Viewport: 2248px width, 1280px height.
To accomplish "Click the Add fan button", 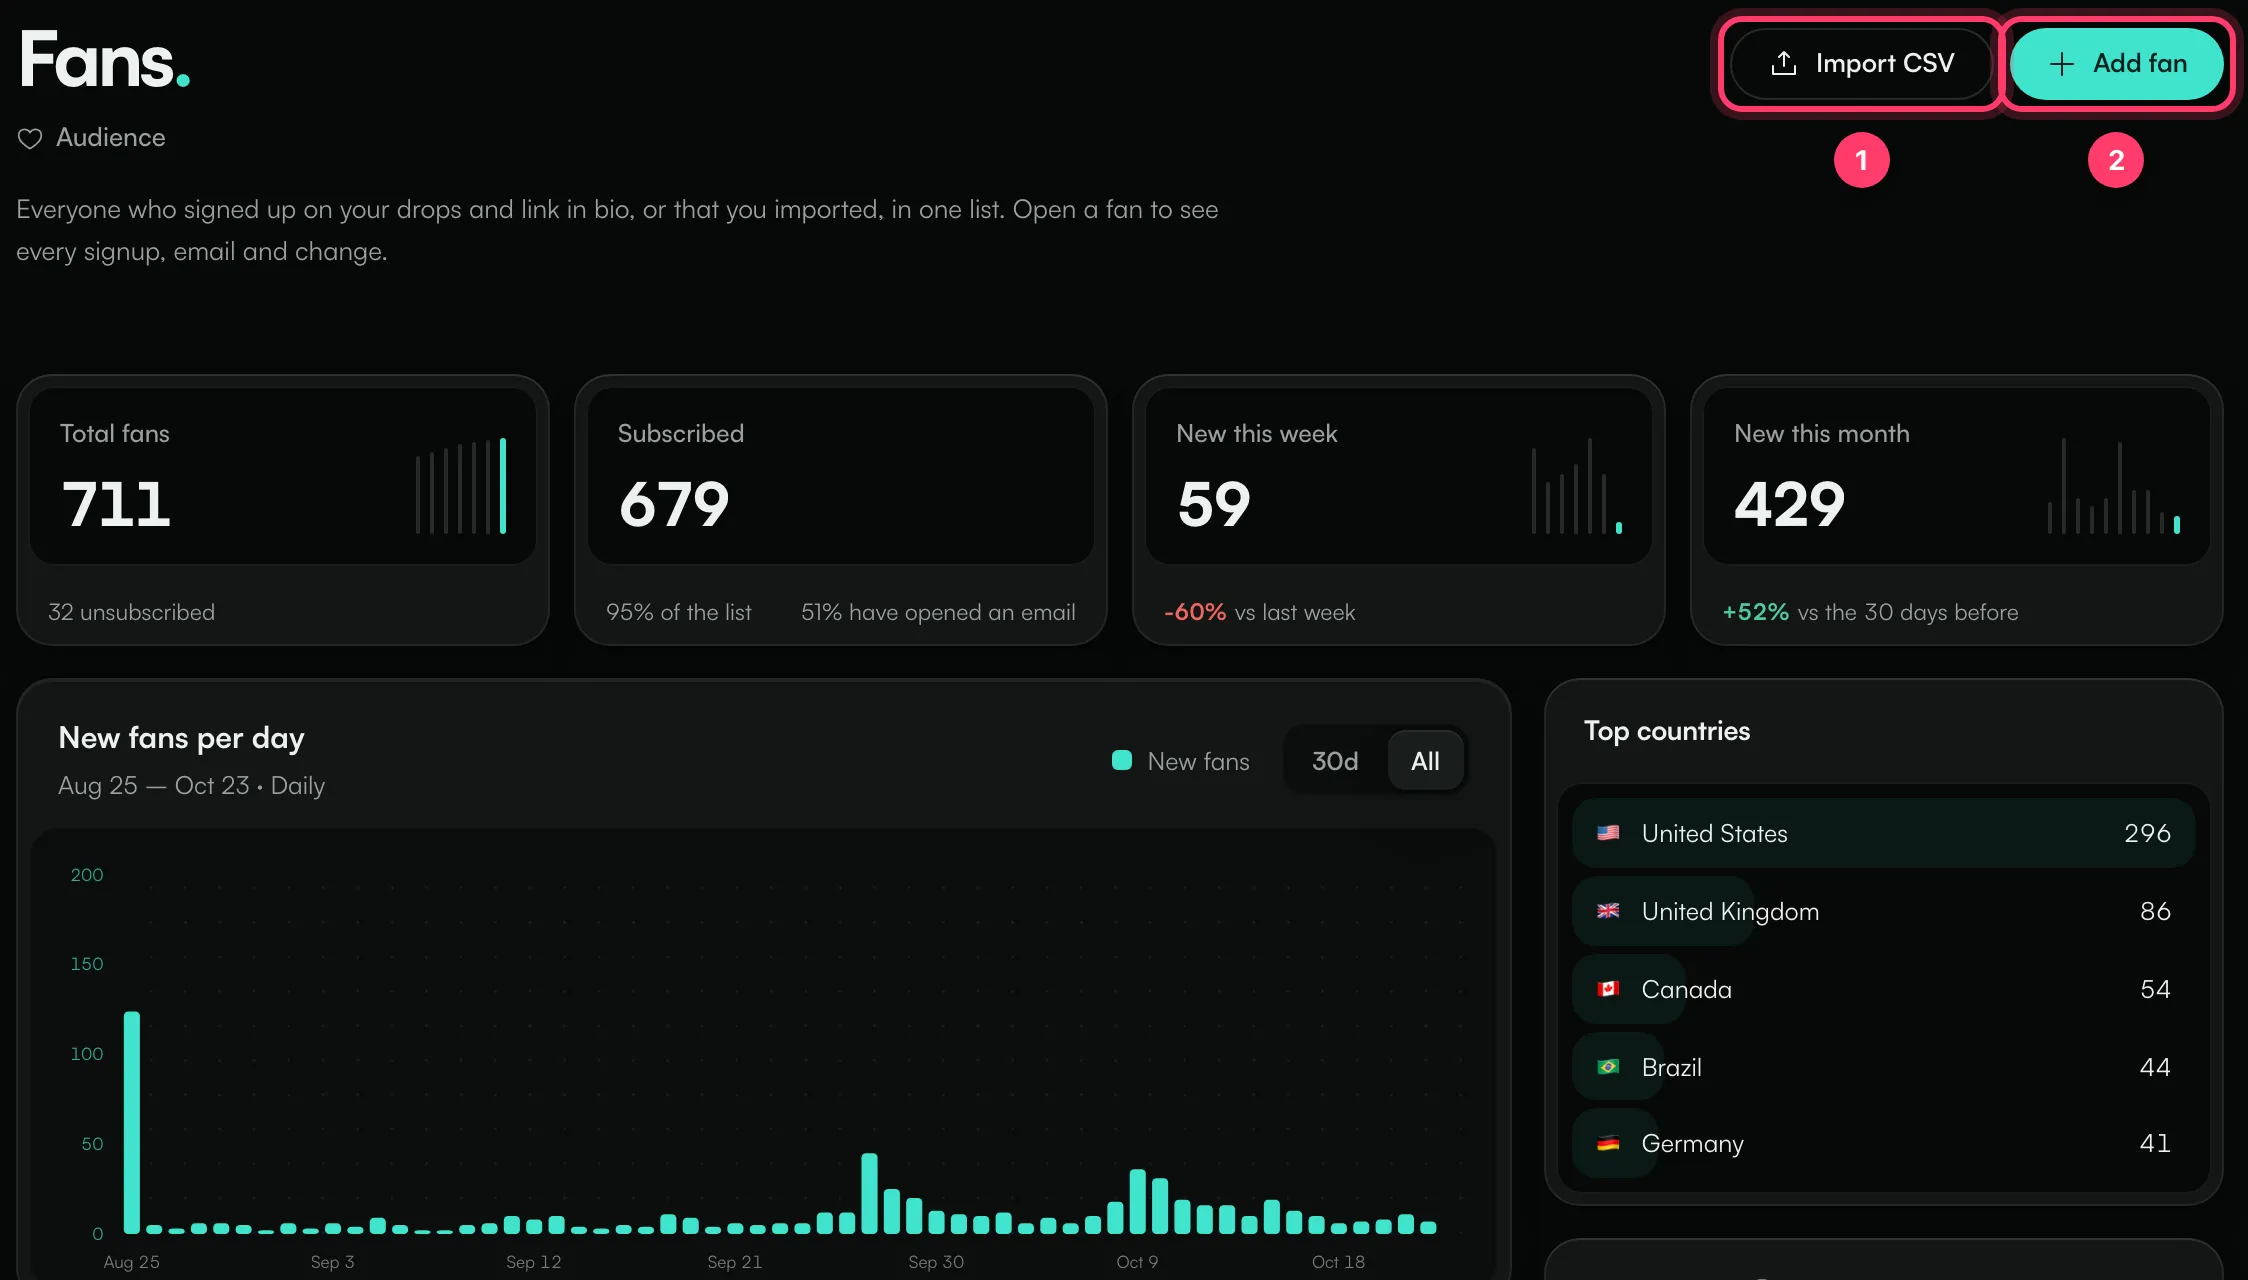I will 2116,63.
